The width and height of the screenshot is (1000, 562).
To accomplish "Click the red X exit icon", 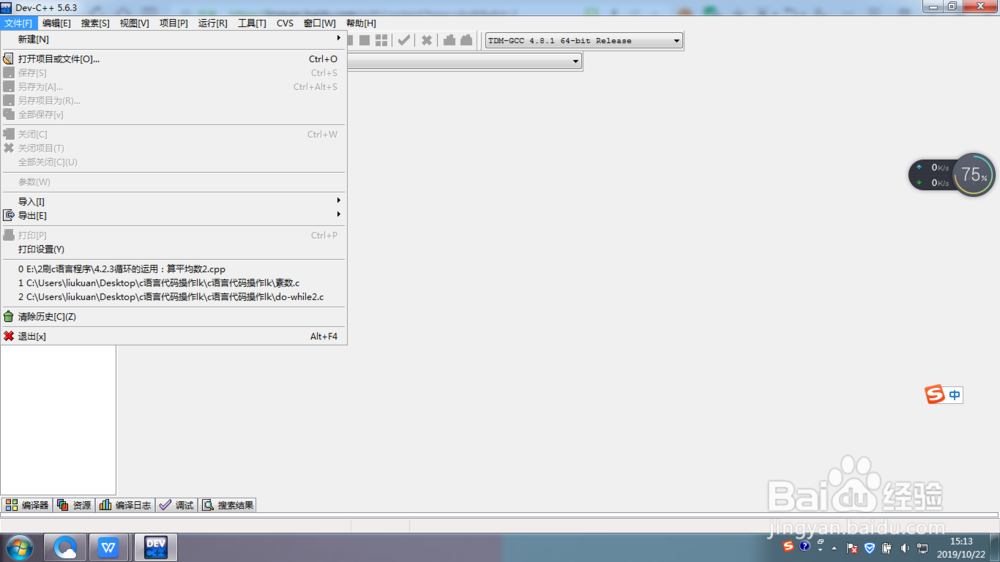I will tap(8, 336).
